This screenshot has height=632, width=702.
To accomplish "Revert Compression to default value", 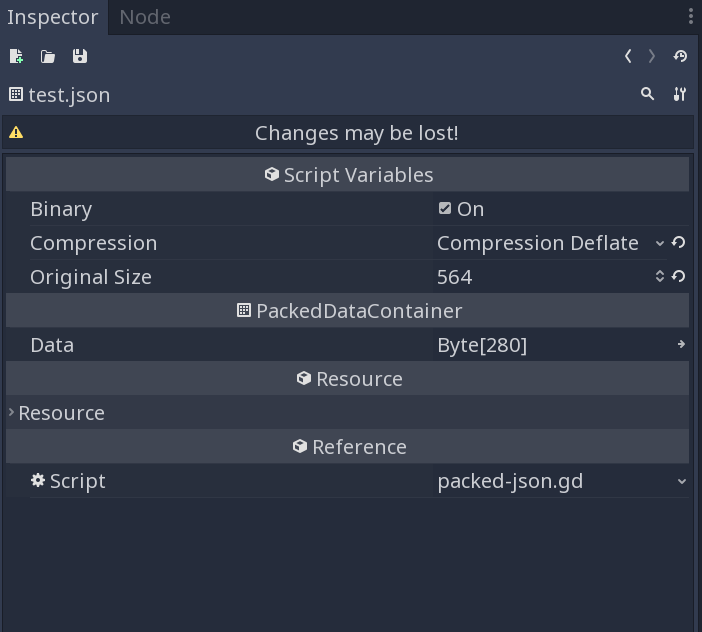I will pos(679,243).
